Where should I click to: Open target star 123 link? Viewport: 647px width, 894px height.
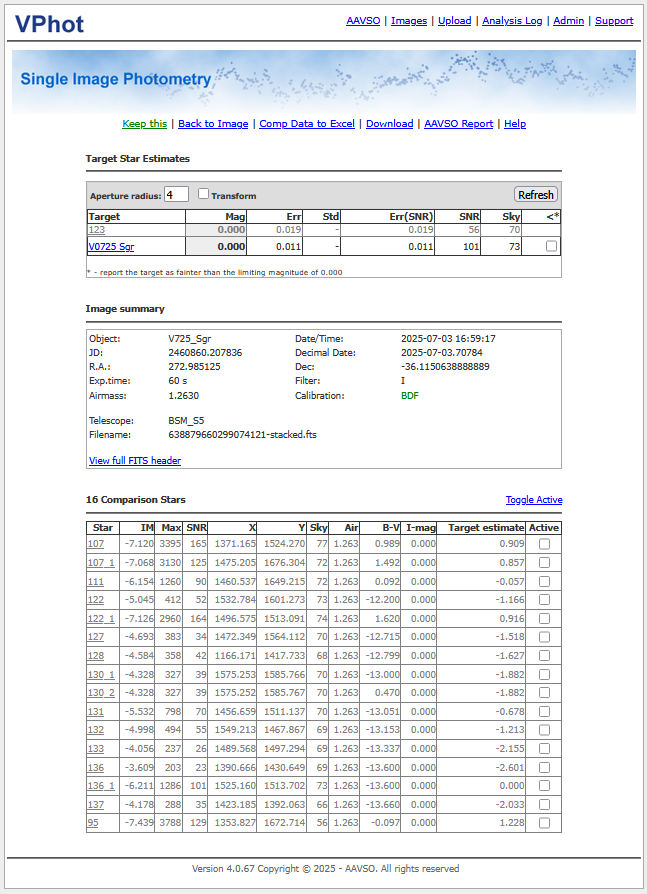[x=96, y=230]
